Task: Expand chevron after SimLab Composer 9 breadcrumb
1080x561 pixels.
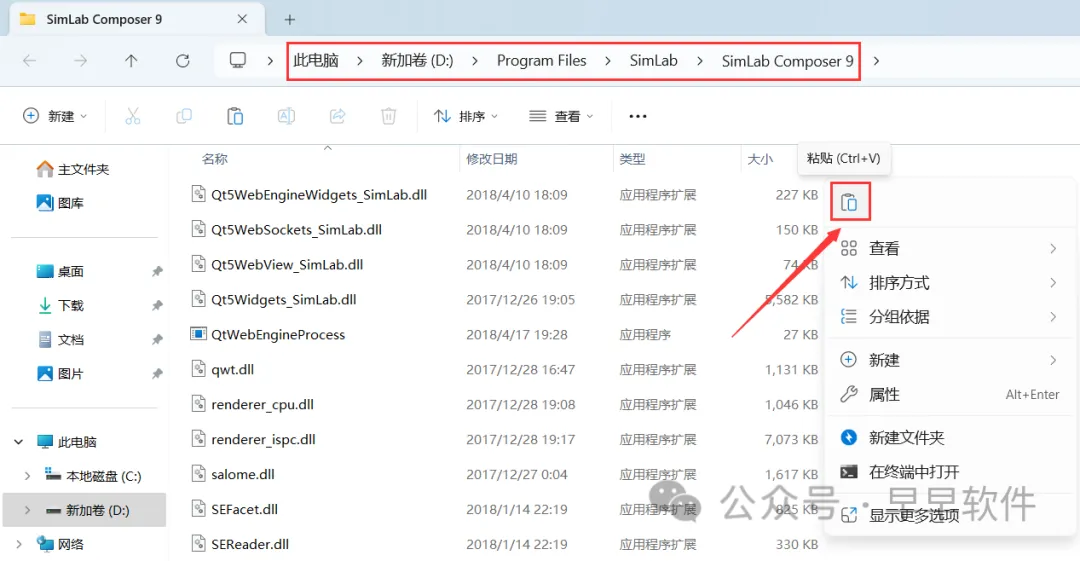Action: pos(876,61)
